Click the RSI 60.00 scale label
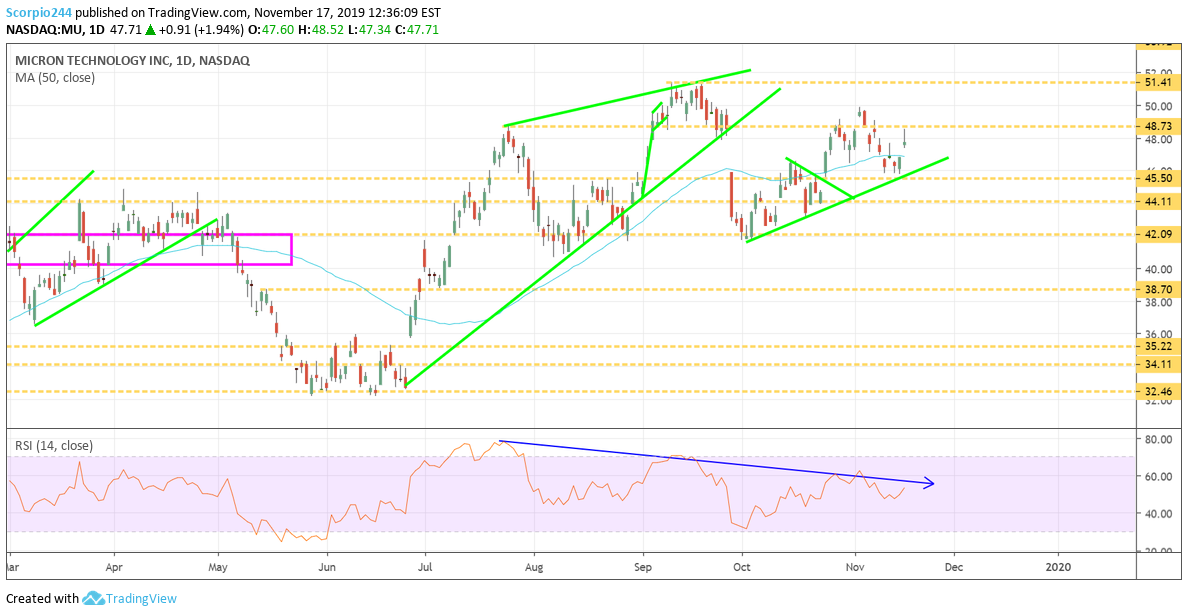 (x=1158, y=477)
